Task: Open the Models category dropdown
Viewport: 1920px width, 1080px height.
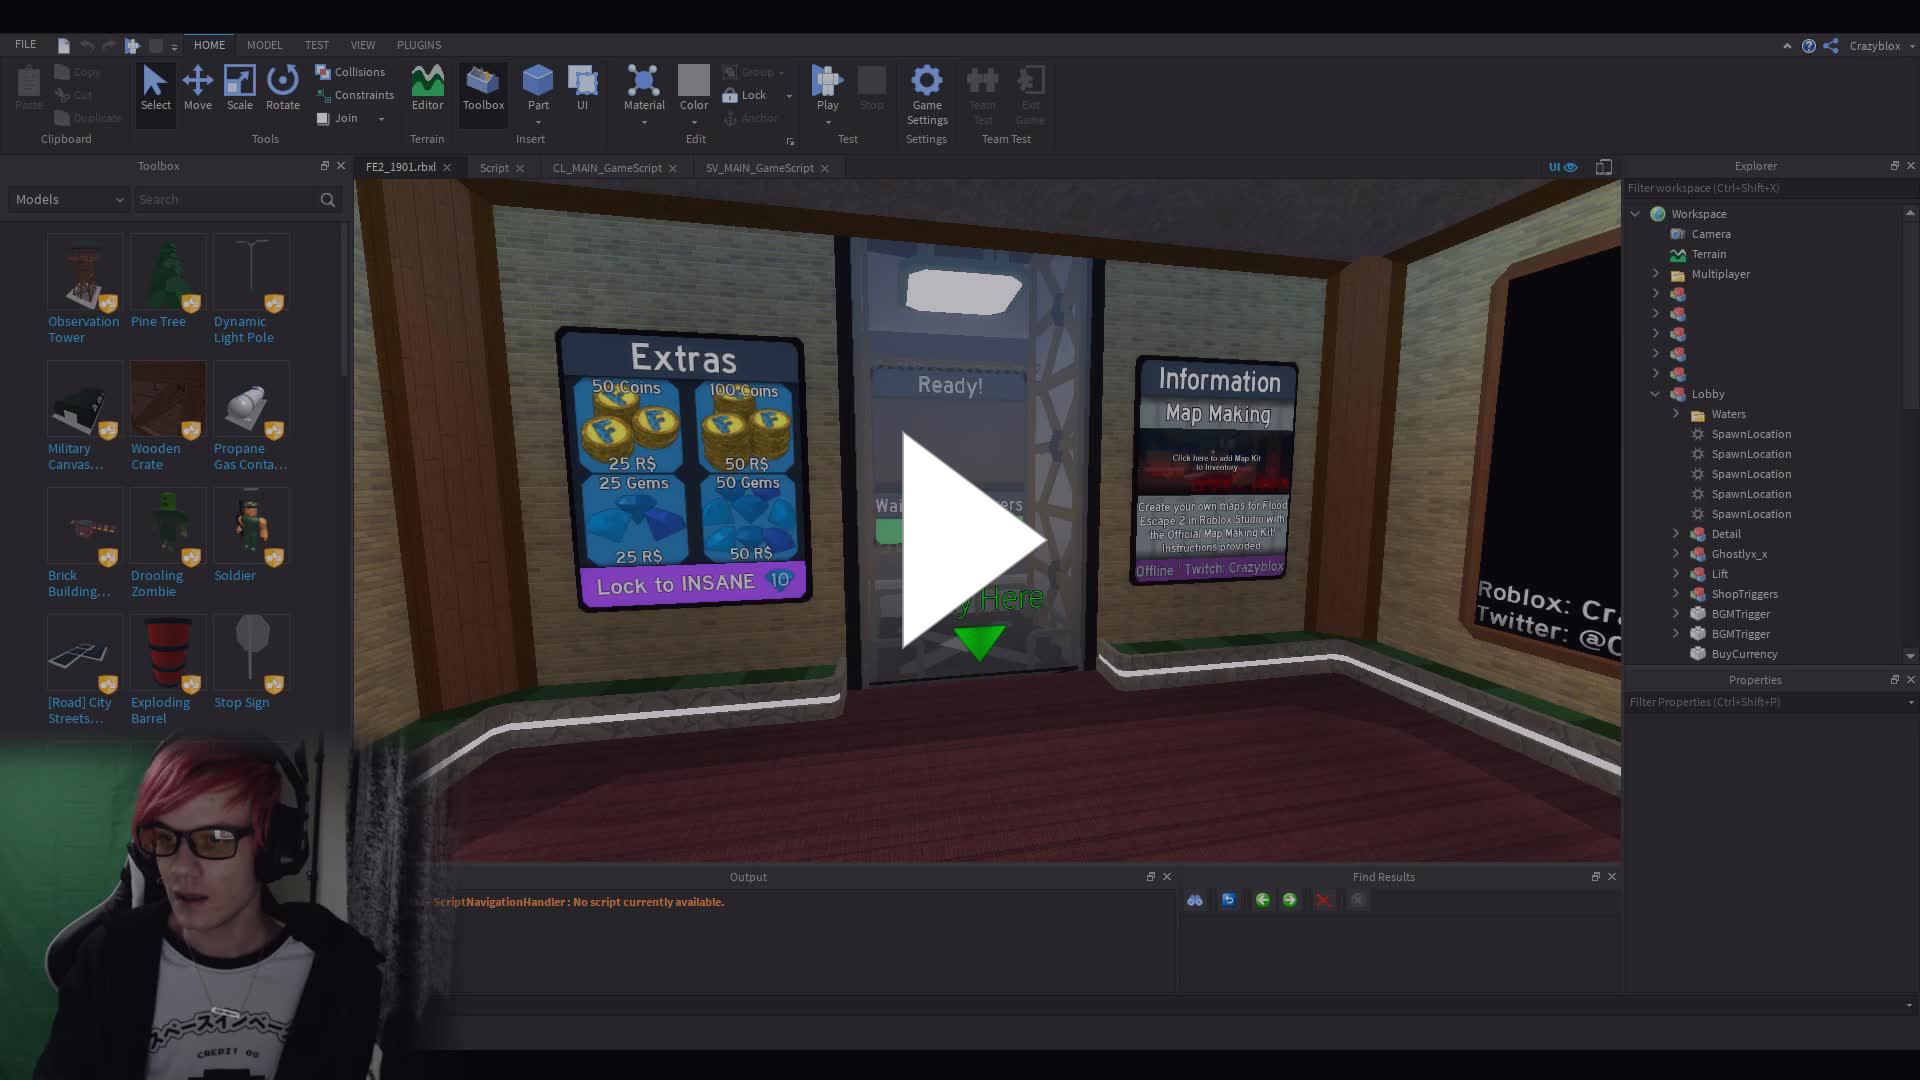Action: pyautogui.click(x=69, y=200)
